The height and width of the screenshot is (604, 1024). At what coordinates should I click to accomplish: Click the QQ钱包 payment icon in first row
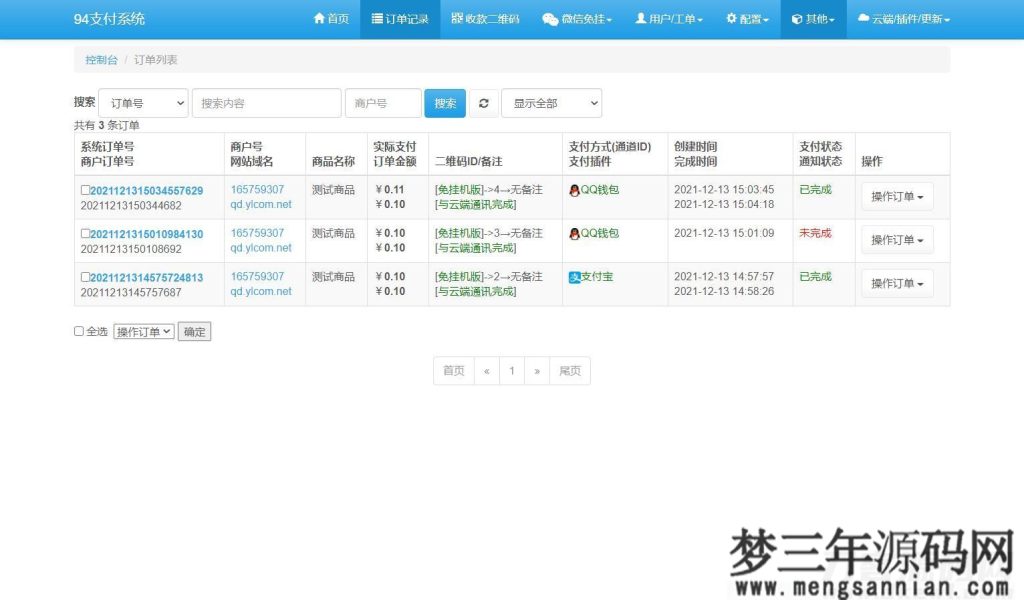(573, 189)
